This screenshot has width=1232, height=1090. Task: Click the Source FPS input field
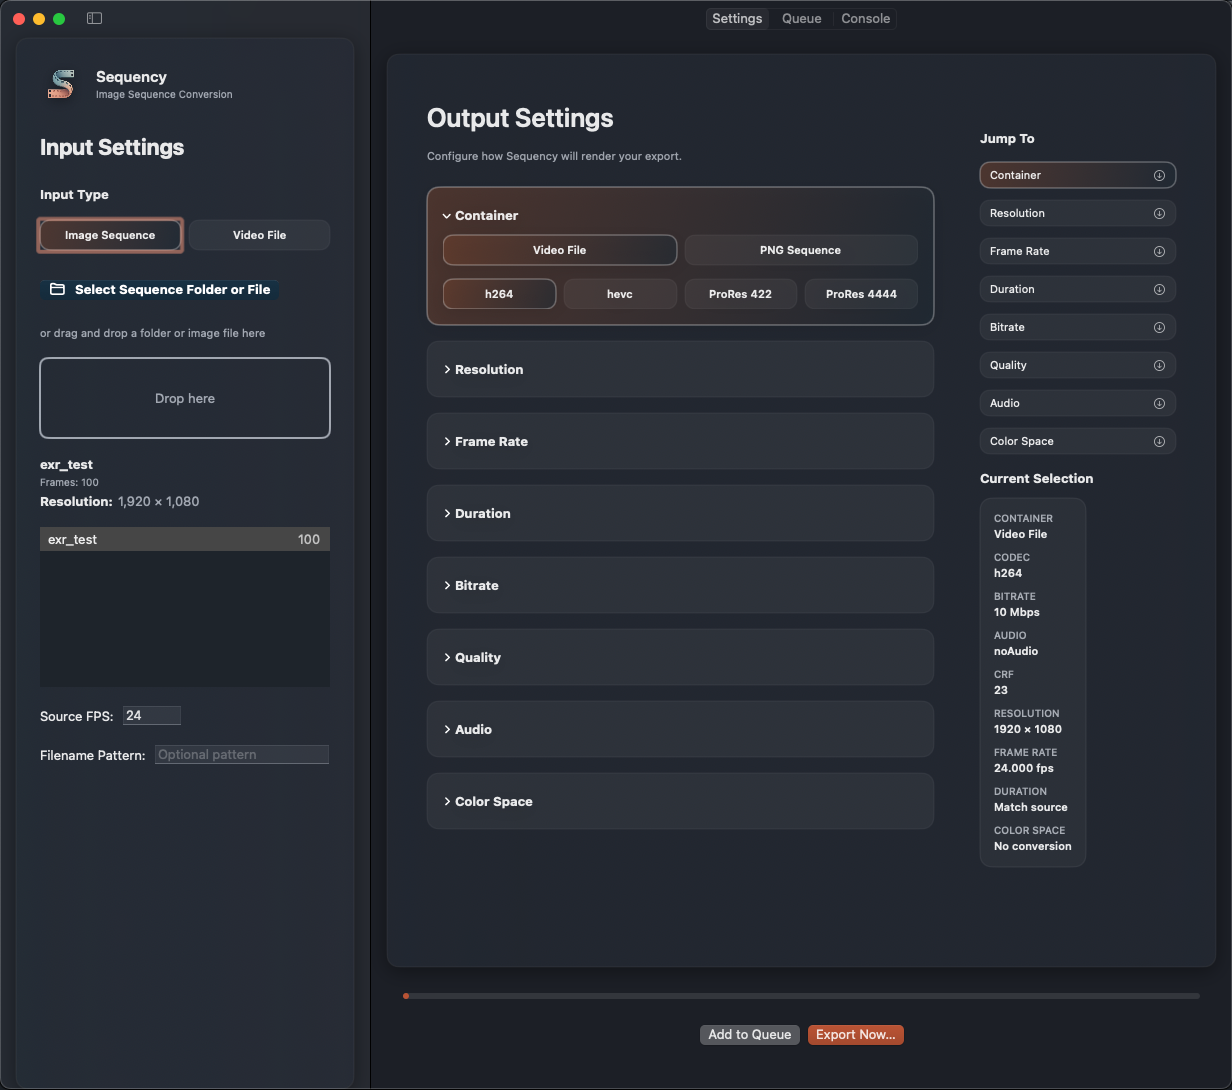pyautogui.click(x=151, y=715)
